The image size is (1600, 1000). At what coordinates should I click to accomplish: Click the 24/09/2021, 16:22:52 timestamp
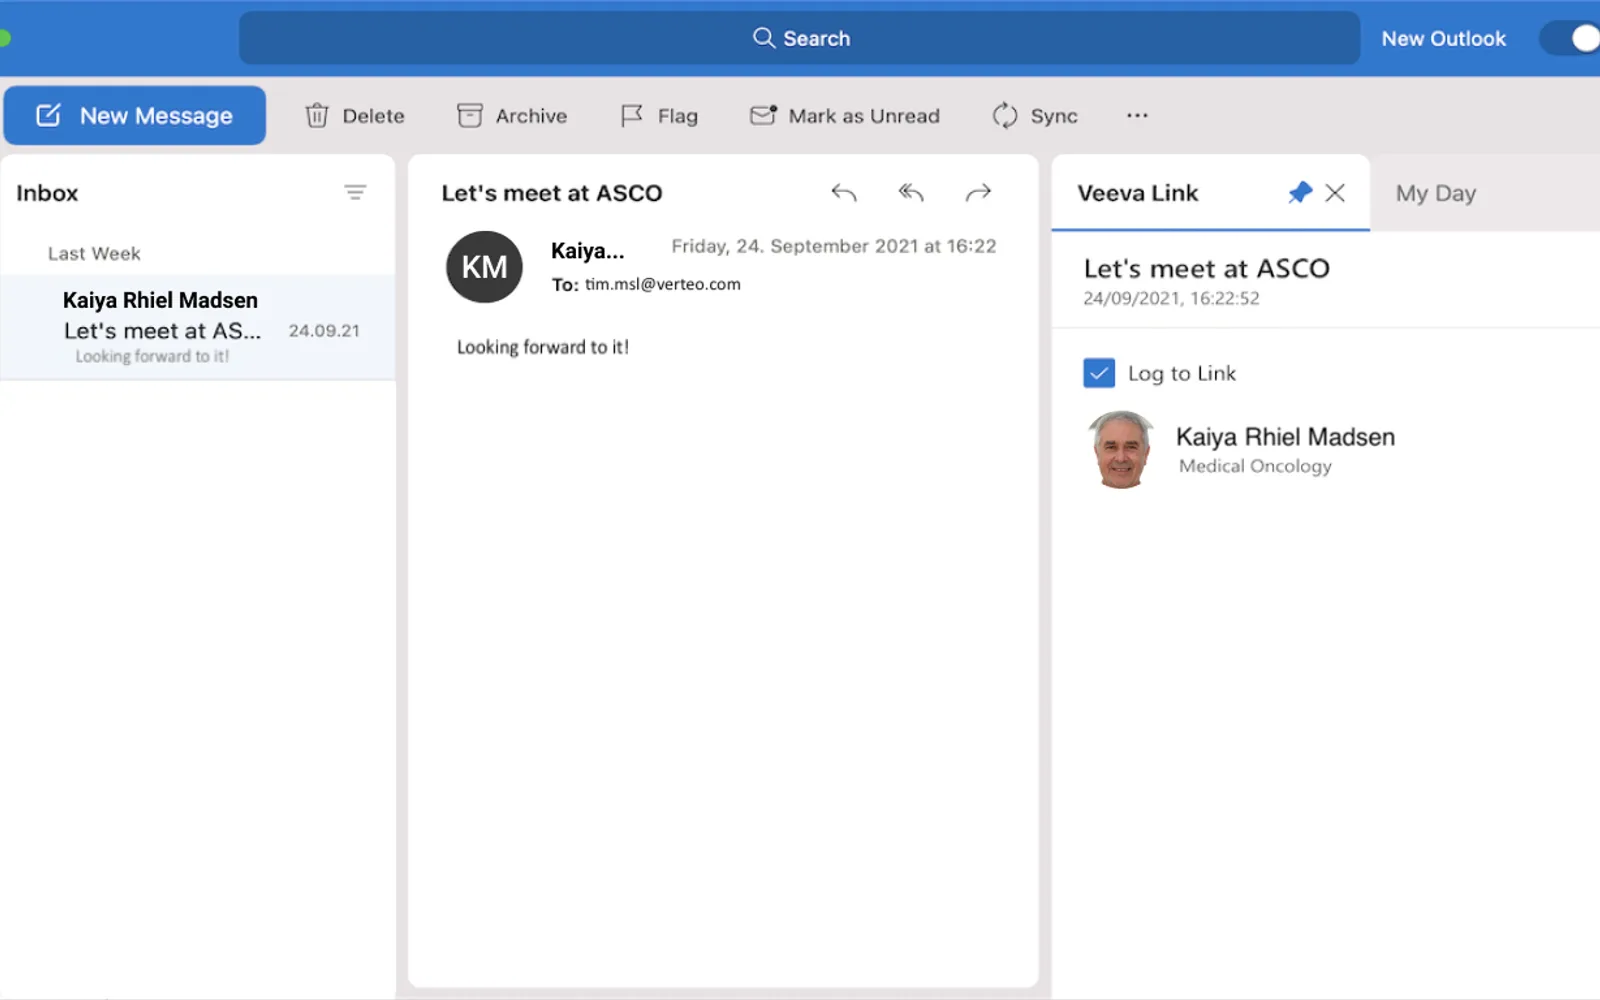tap(1171, 298)
